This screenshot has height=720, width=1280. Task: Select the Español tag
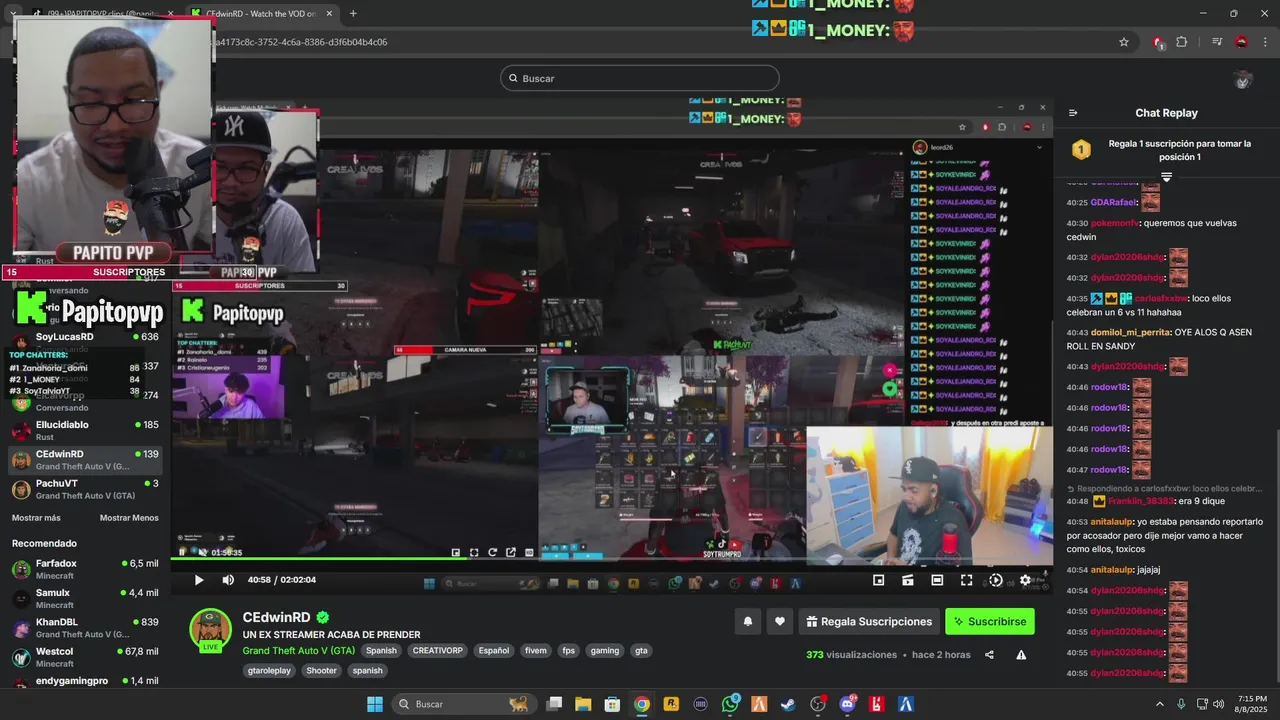click(493, 650)
